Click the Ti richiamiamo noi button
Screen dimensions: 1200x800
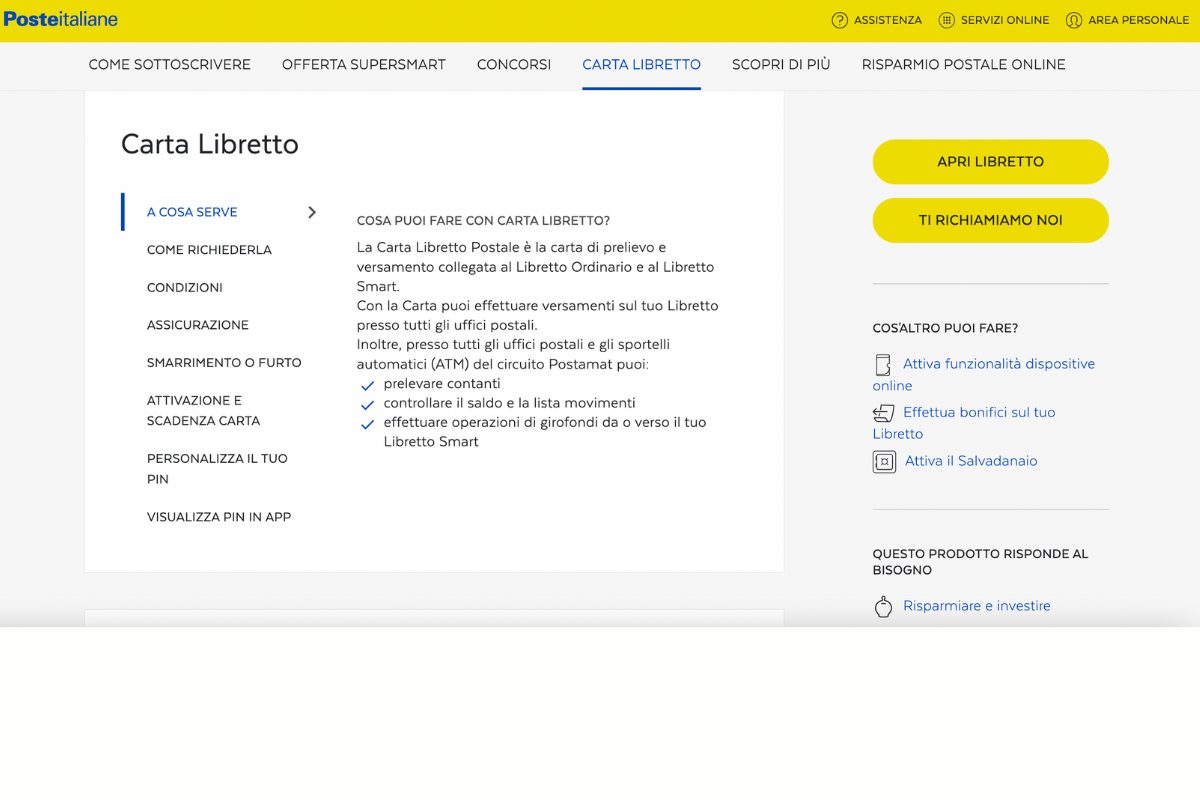coord(991,220)
